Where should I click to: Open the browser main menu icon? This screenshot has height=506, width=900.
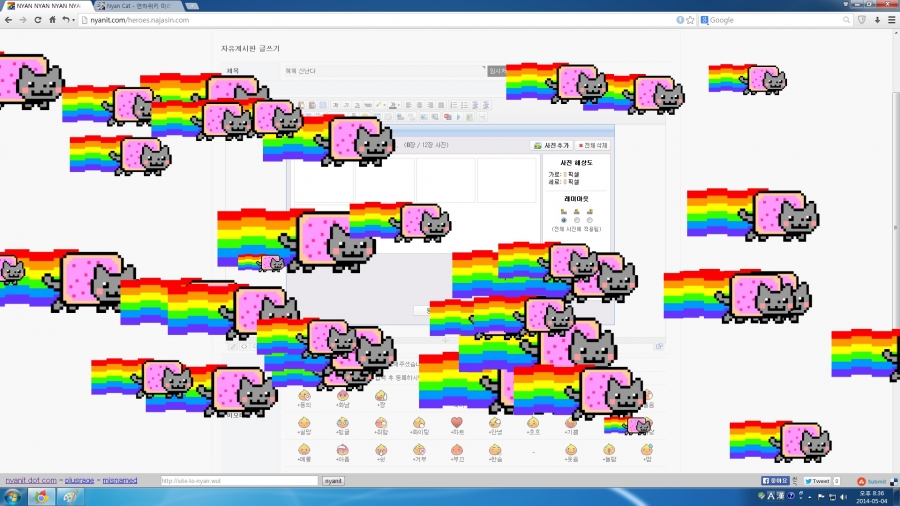[x=891, y=20]
